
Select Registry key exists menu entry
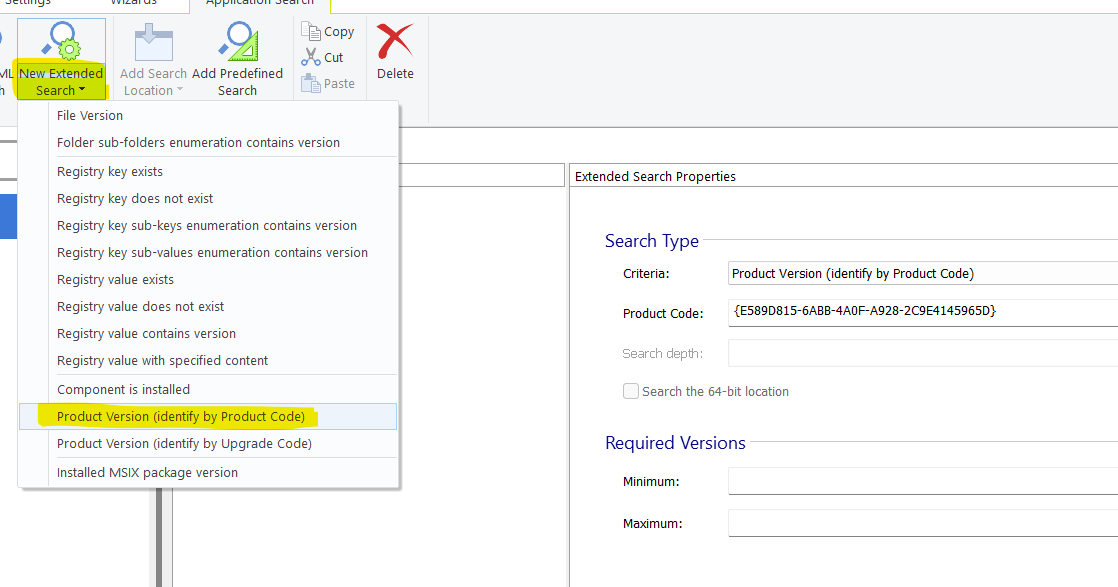[x=110, y=171]
